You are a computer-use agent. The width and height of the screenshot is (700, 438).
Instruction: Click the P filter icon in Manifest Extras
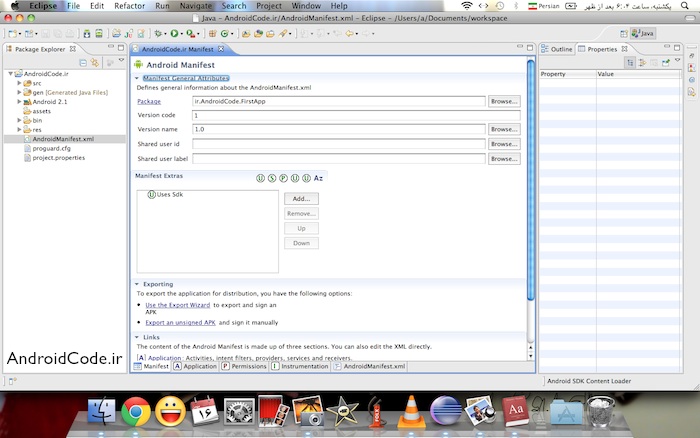283,177
